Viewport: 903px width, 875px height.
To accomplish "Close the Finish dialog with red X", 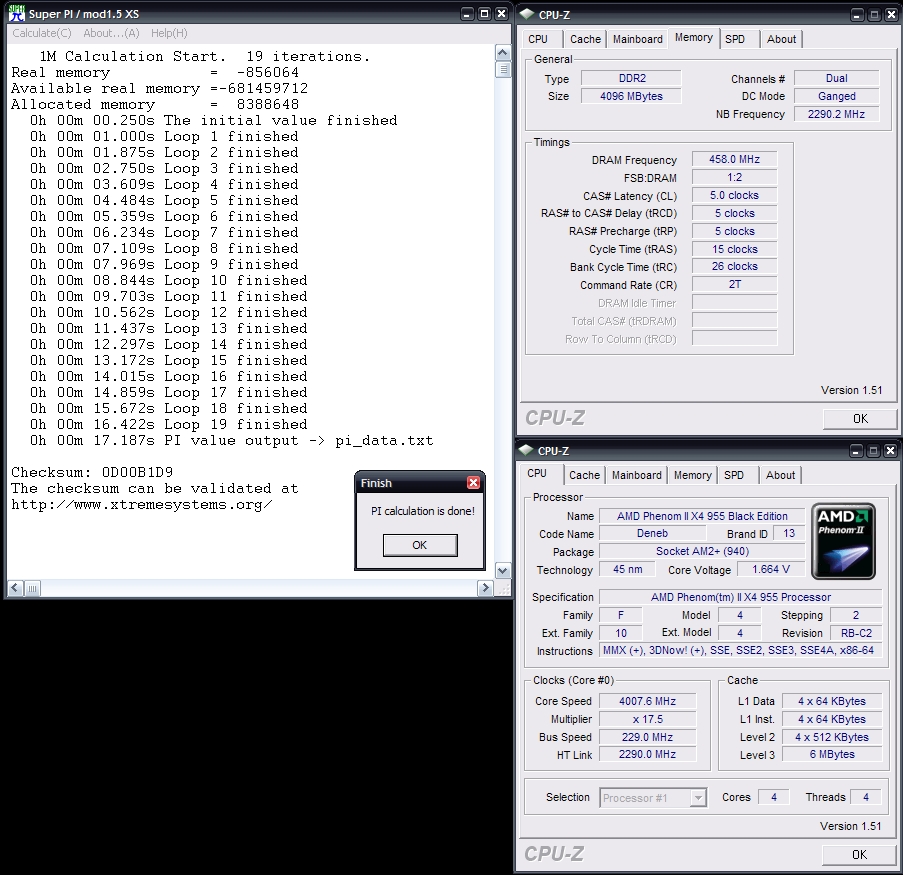I will pyautogui.click(x=473, y=483).
